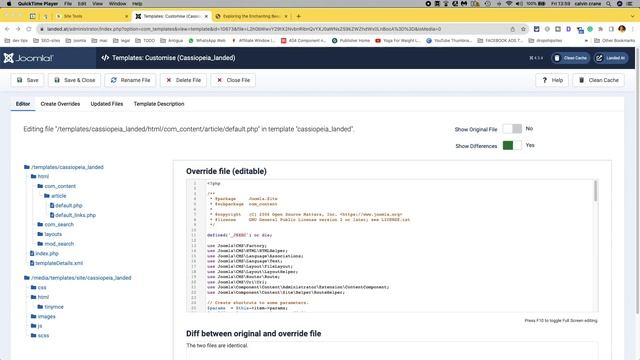Open the Landed At site link pill

click(x=611, y=58)
